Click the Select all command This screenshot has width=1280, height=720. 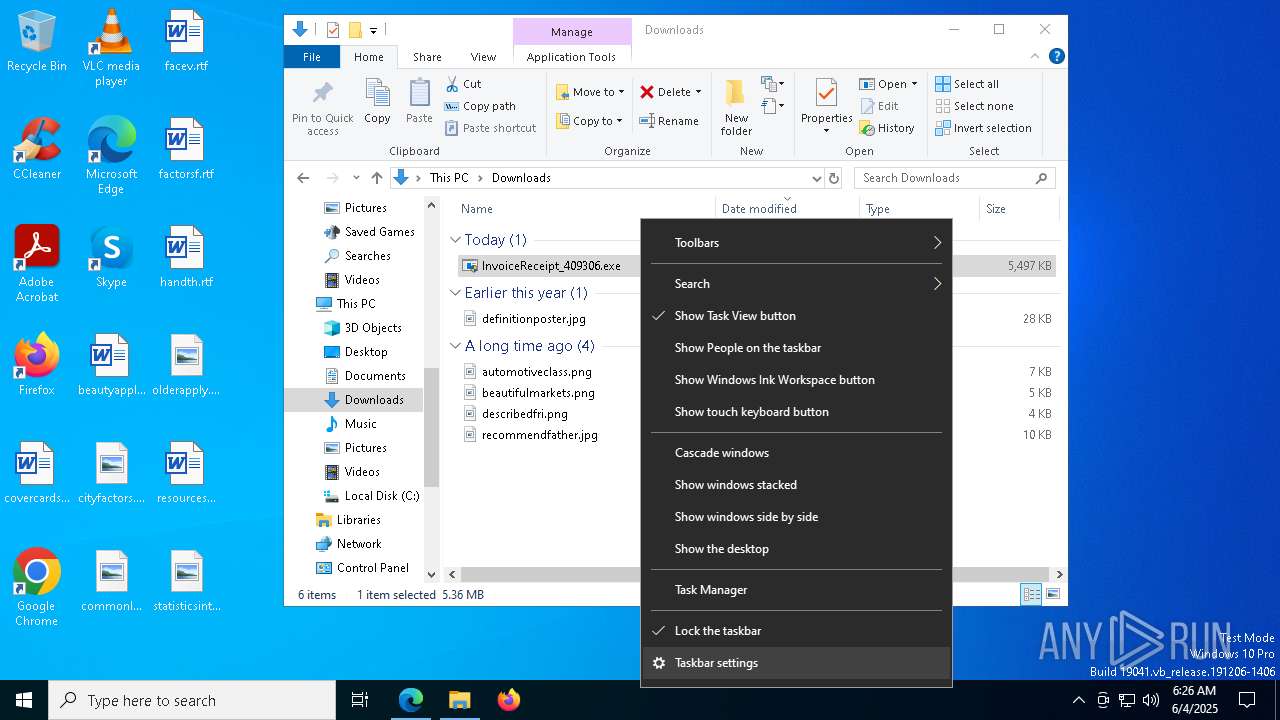click(x=967, y=84)
